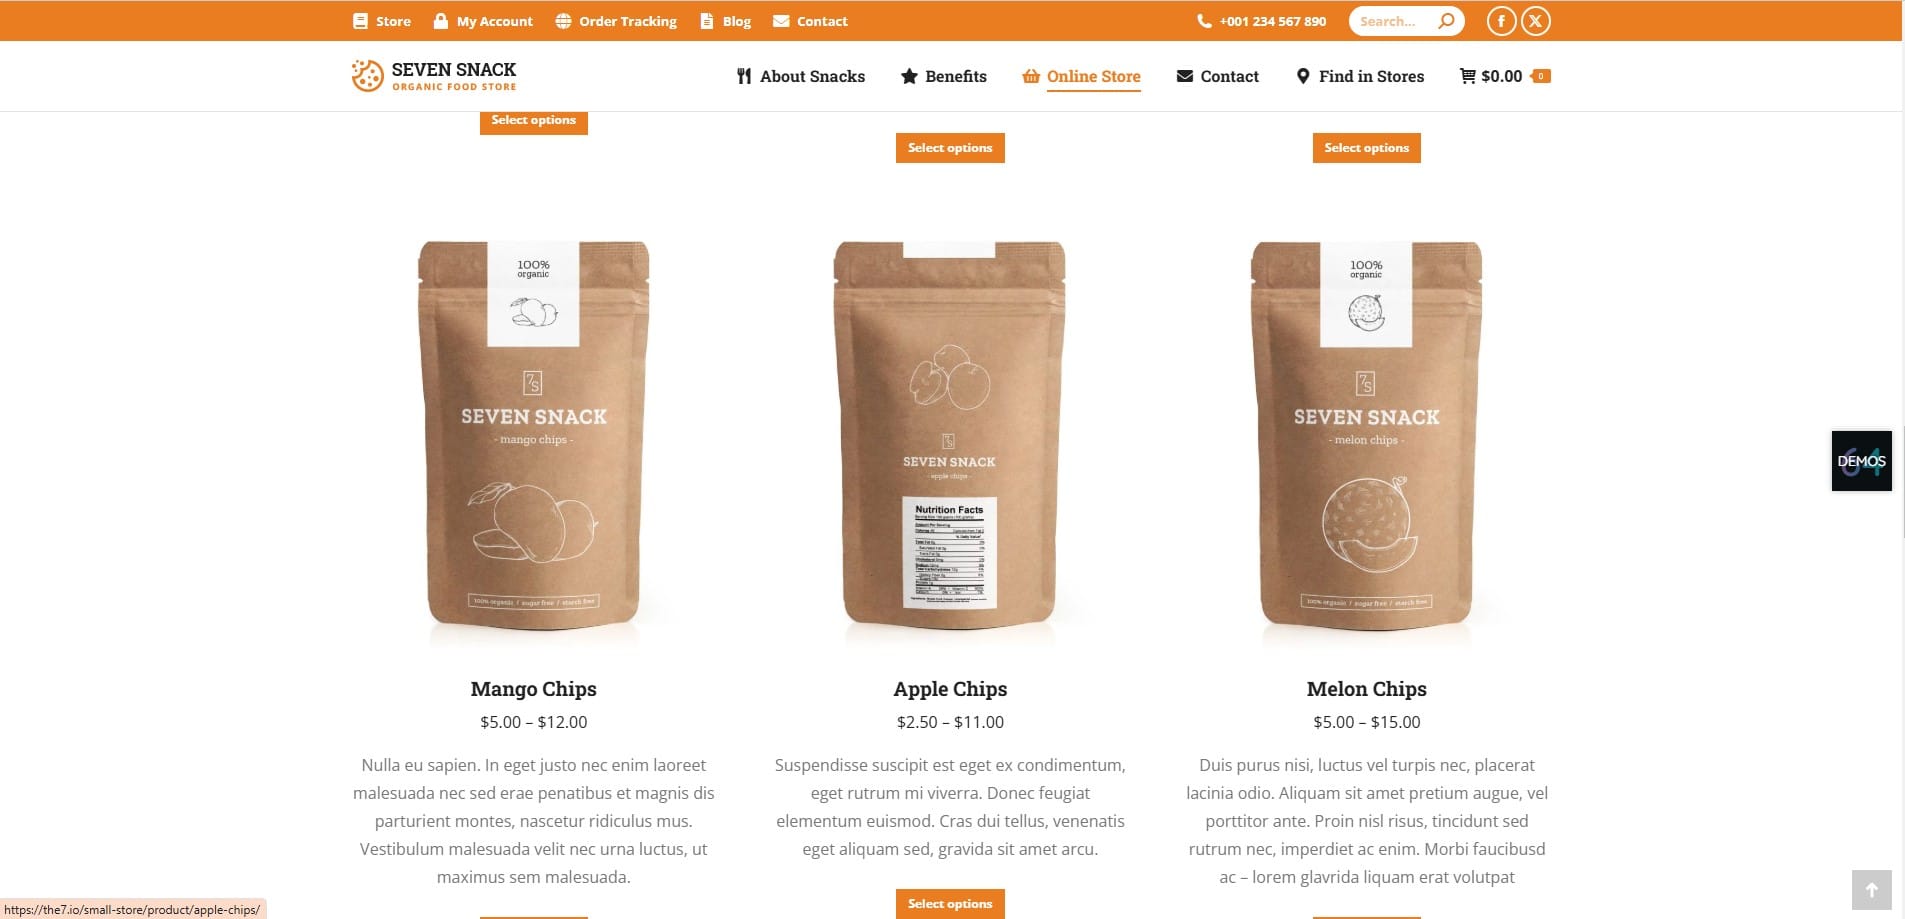
Task: Open the shopping cart showing $0.00
Action: click(x=1505, y=76)
